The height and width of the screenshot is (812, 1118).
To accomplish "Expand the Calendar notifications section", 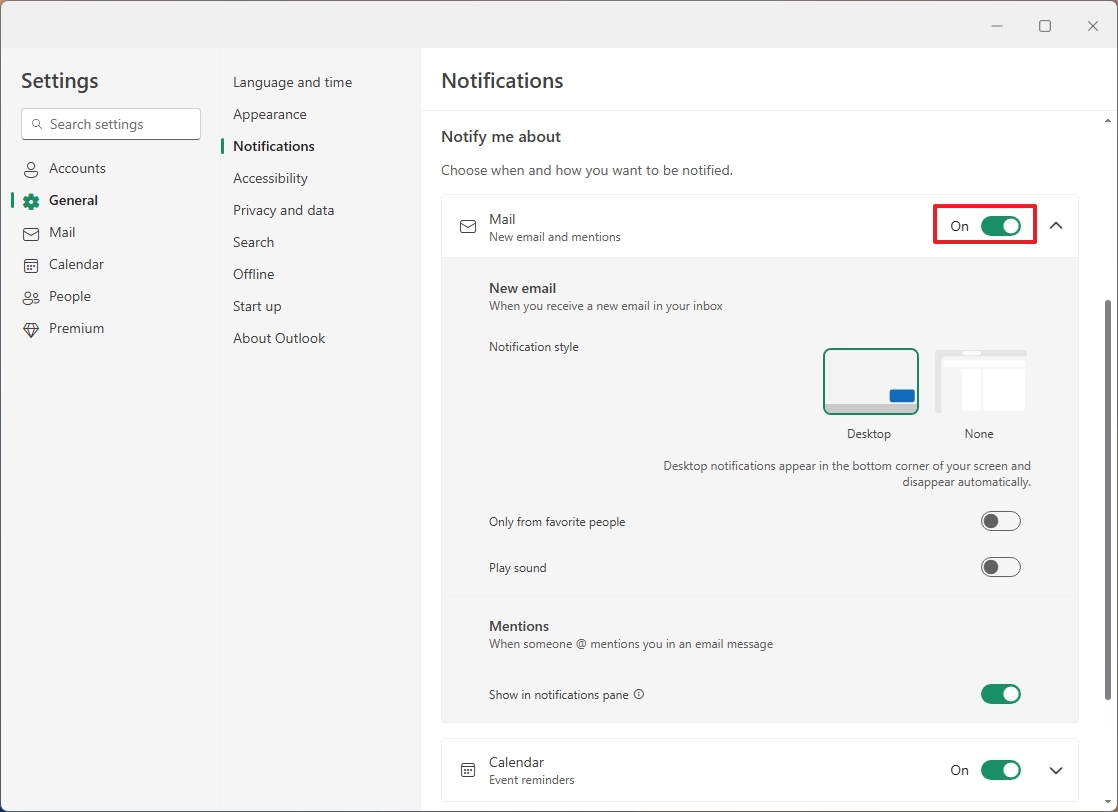I will coord(1056,770).
